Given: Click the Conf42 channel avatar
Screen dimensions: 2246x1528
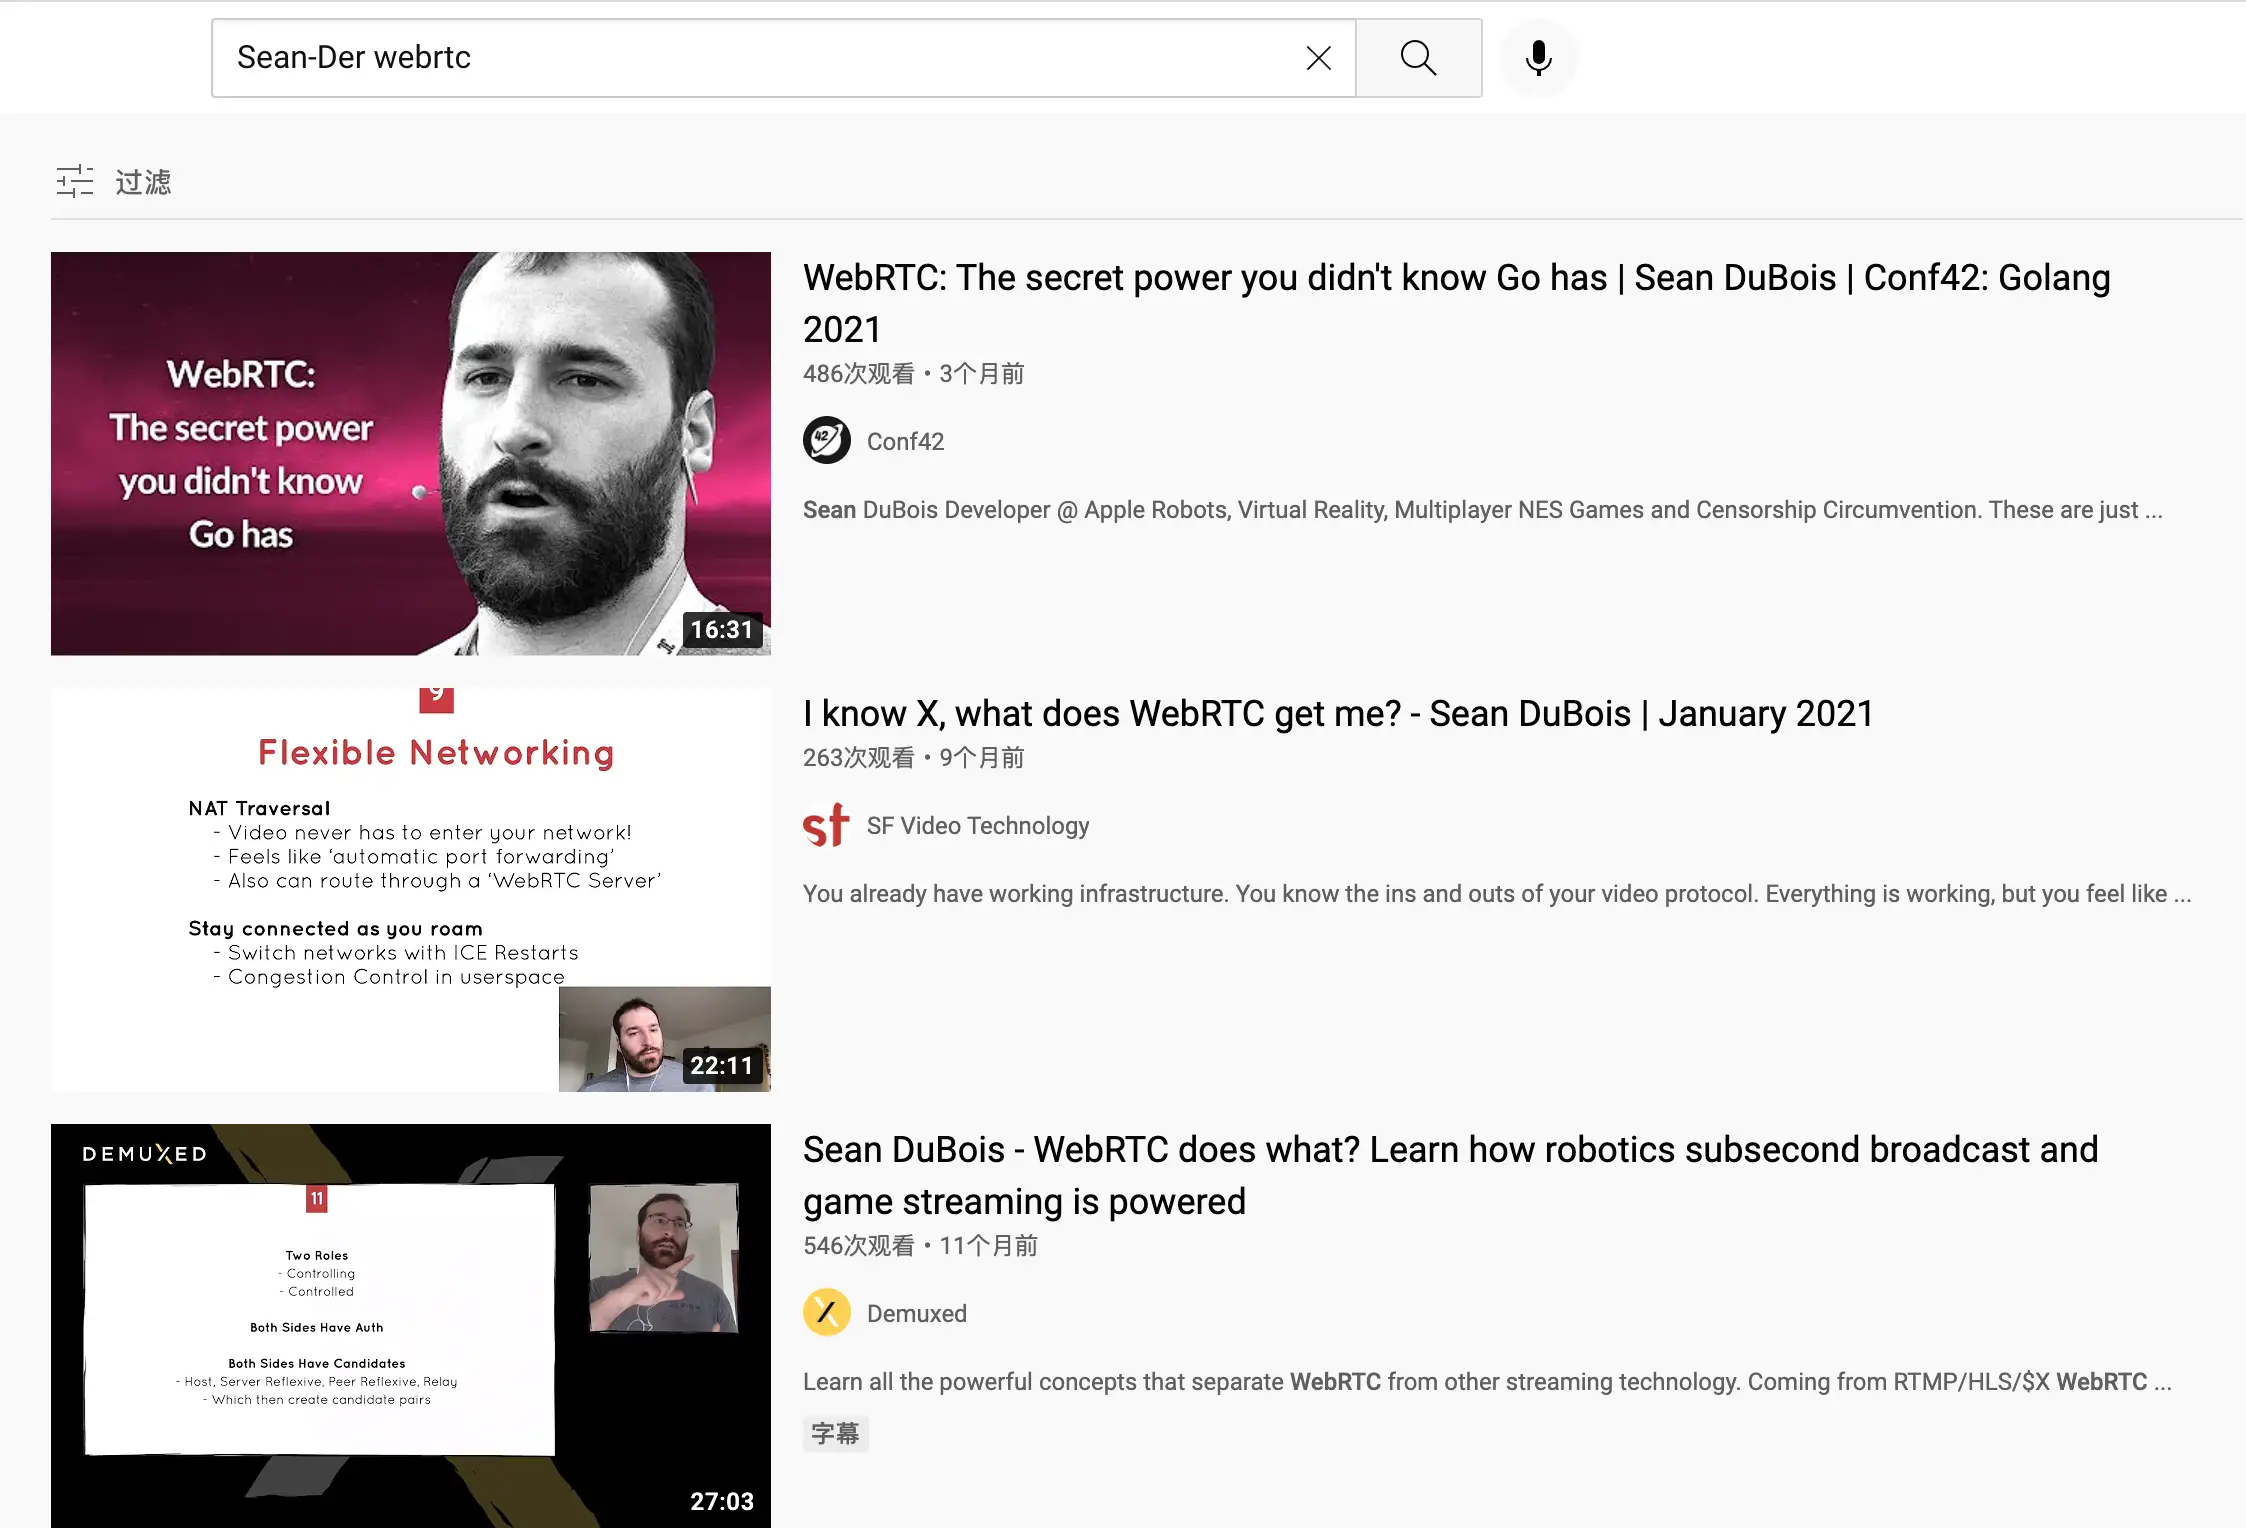Looking at the screenshot, I should click(826, 440).
